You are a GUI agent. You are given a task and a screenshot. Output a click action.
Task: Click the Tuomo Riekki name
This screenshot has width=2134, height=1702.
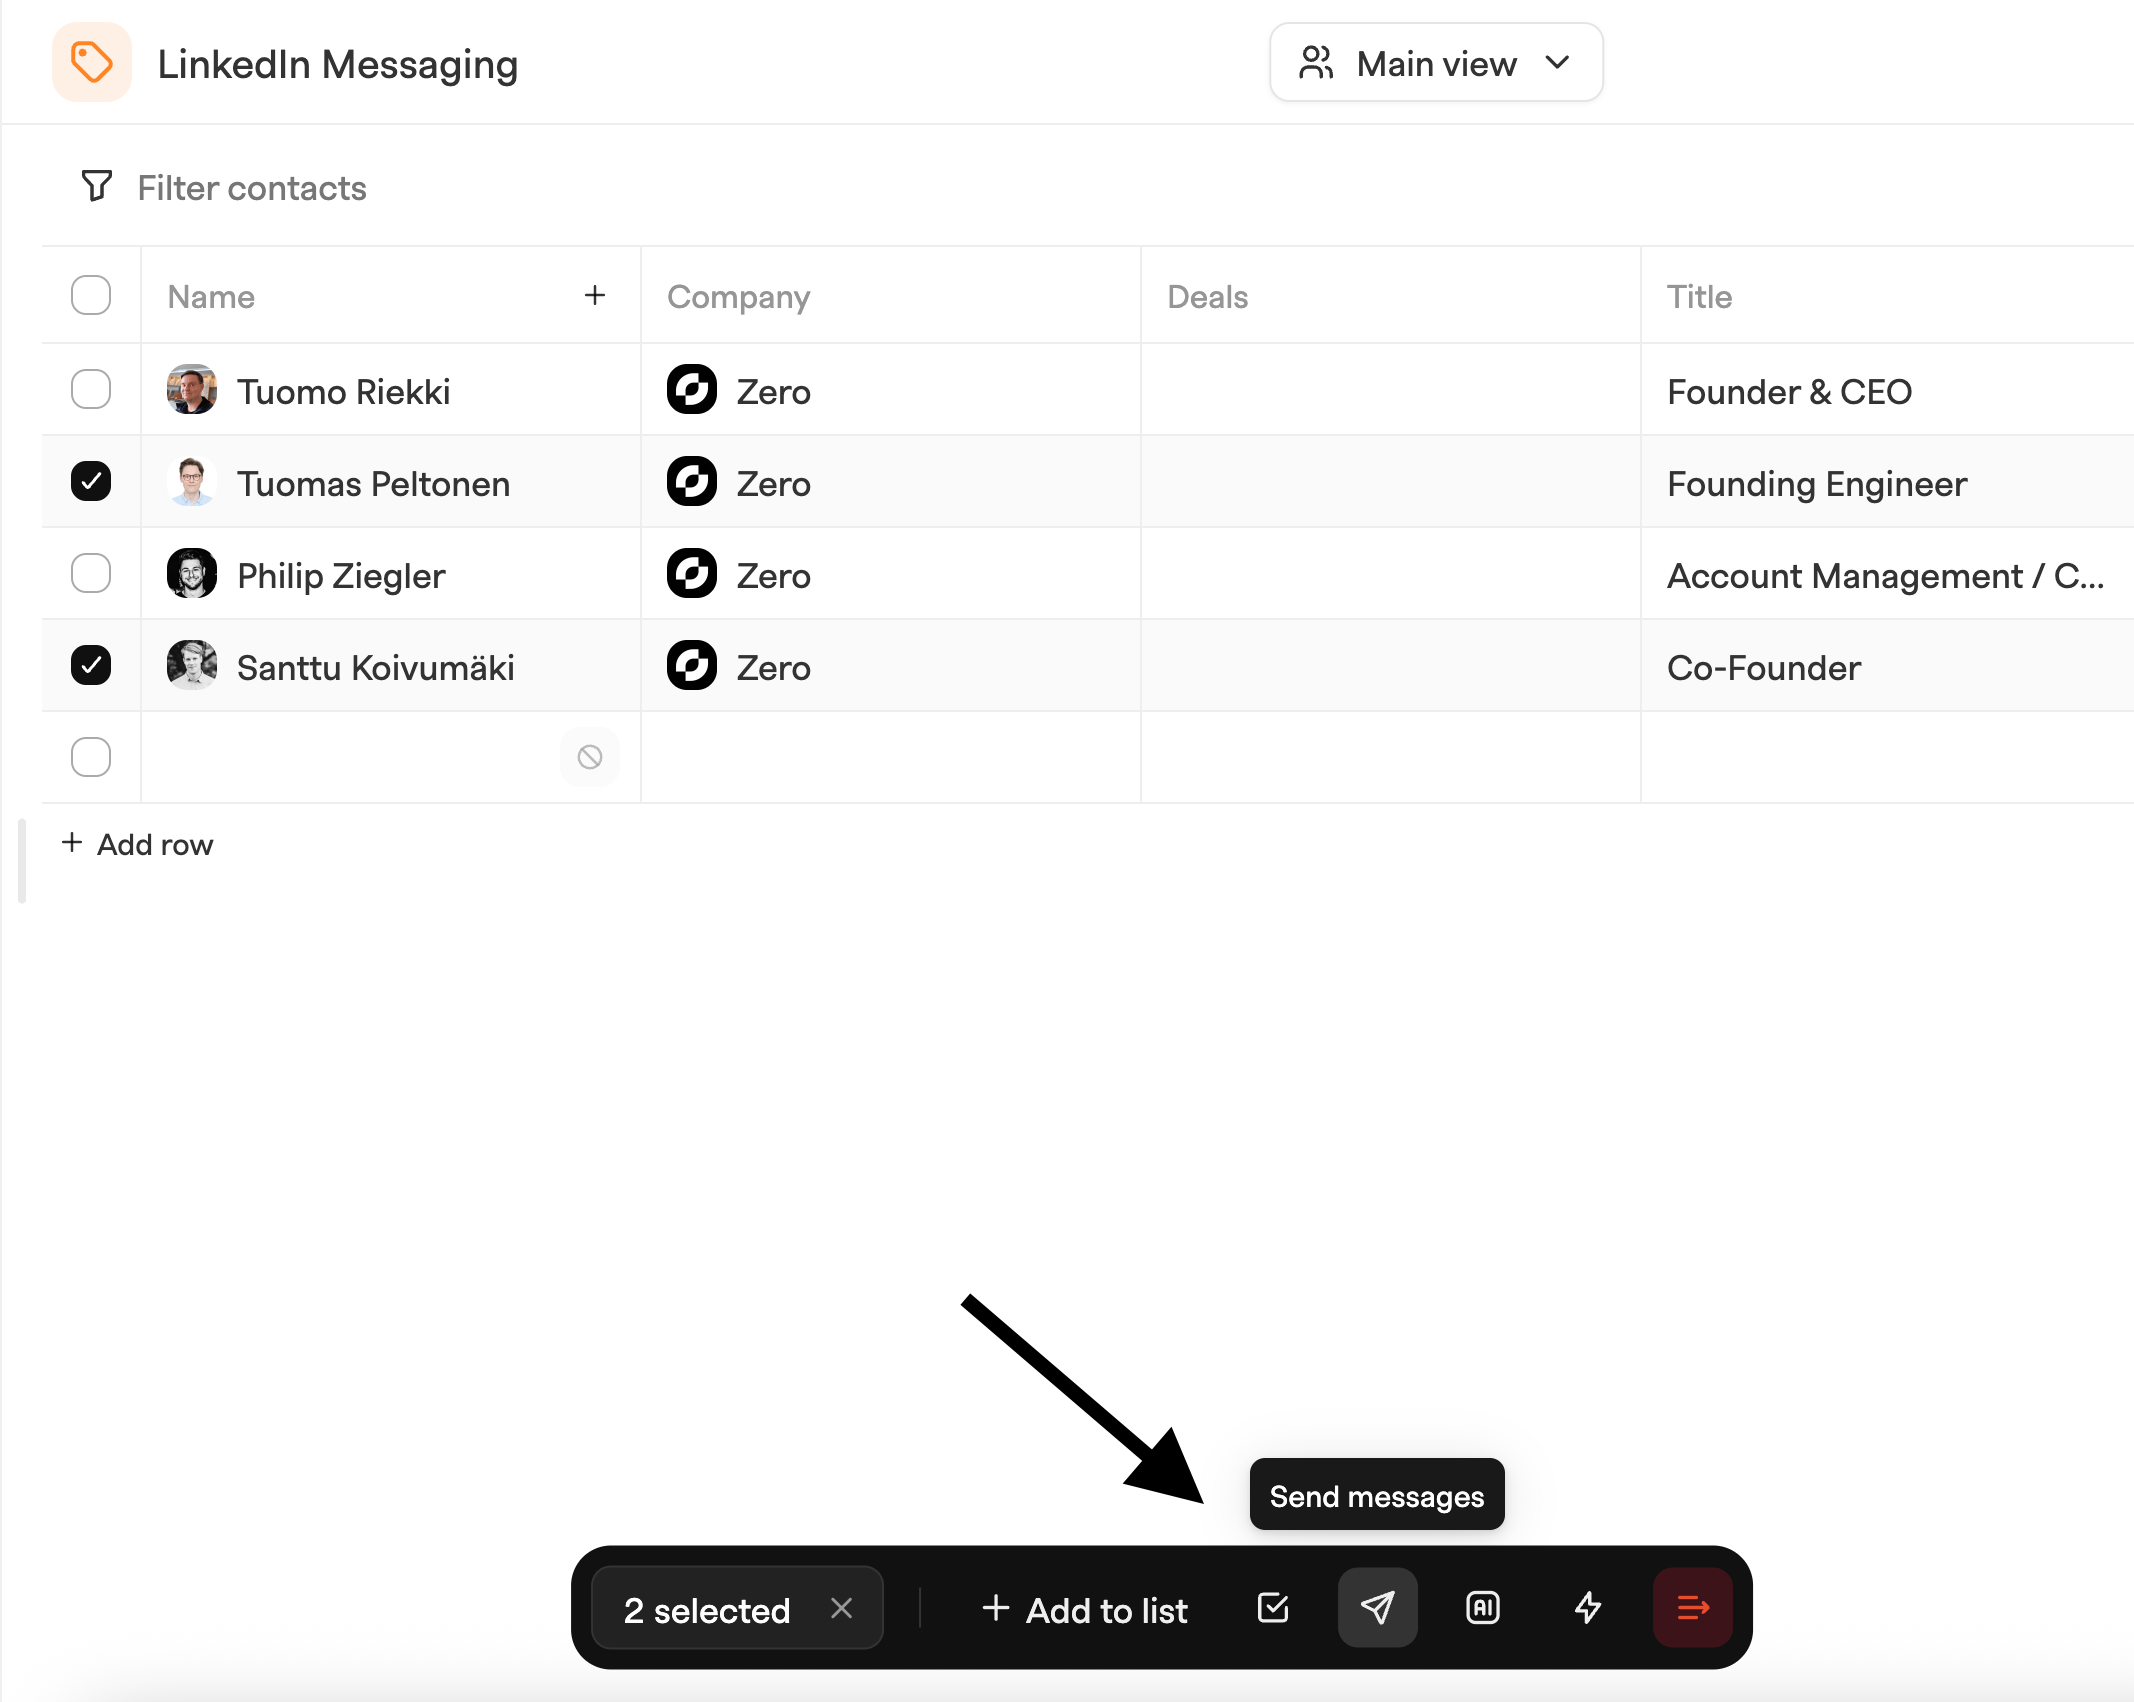pyautogui.click(x=343, y=392)
